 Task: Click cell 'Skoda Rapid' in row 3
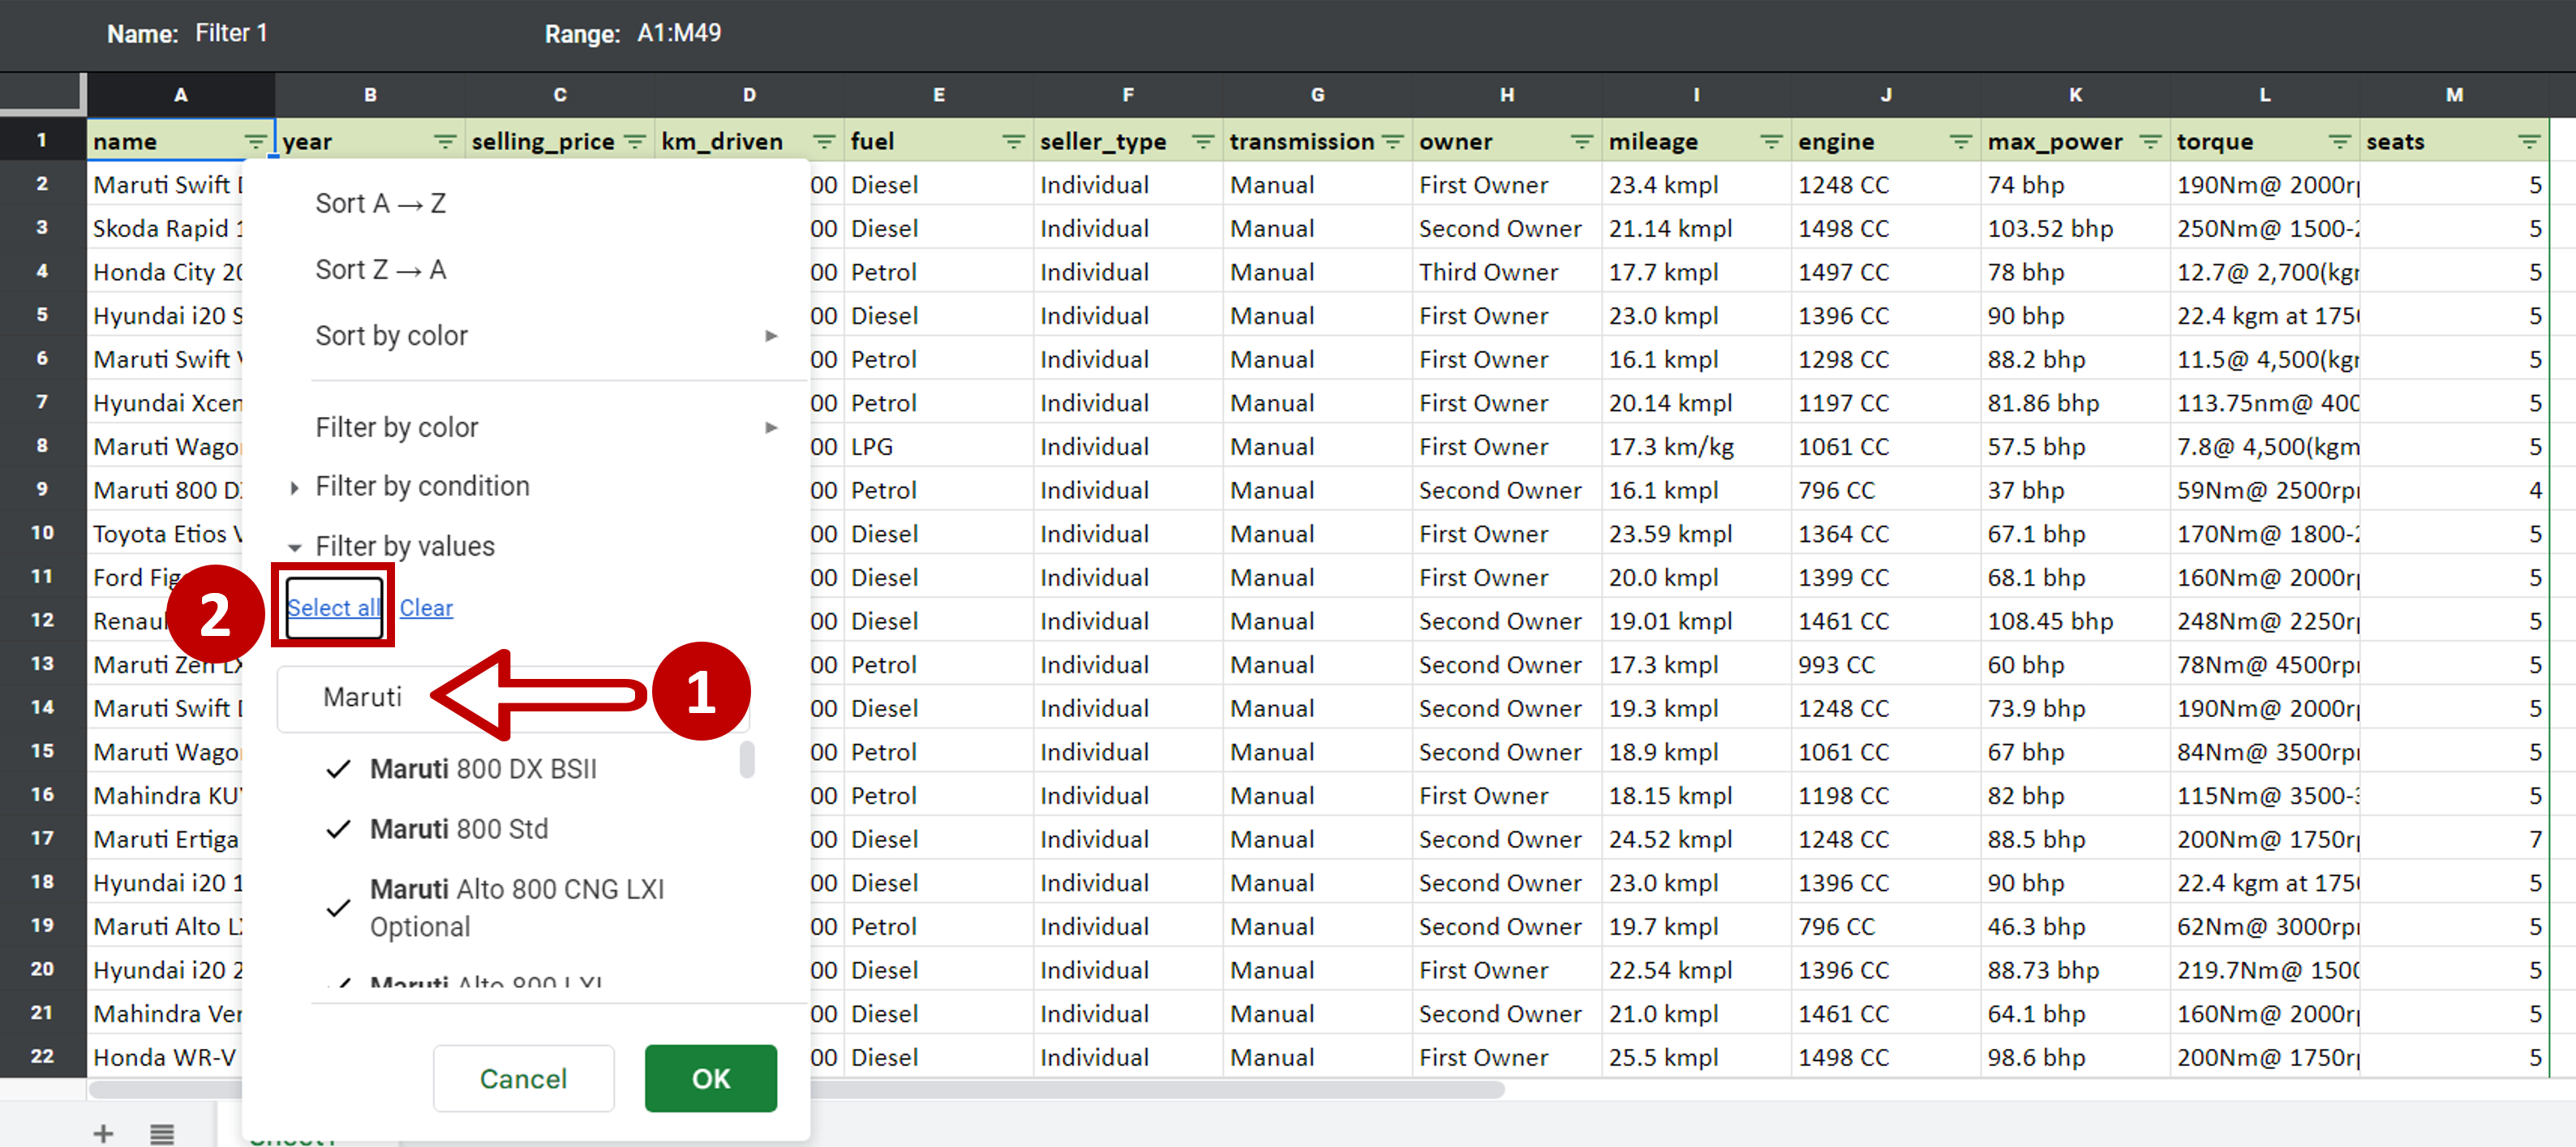(165, 228)
